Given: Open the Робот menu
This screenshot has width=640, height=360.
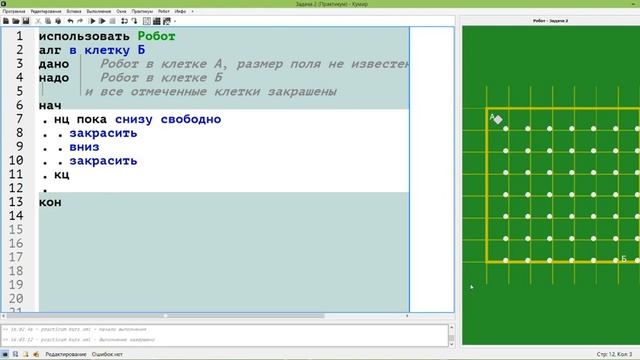Looking at the screenshot, I should pos(164,11).
